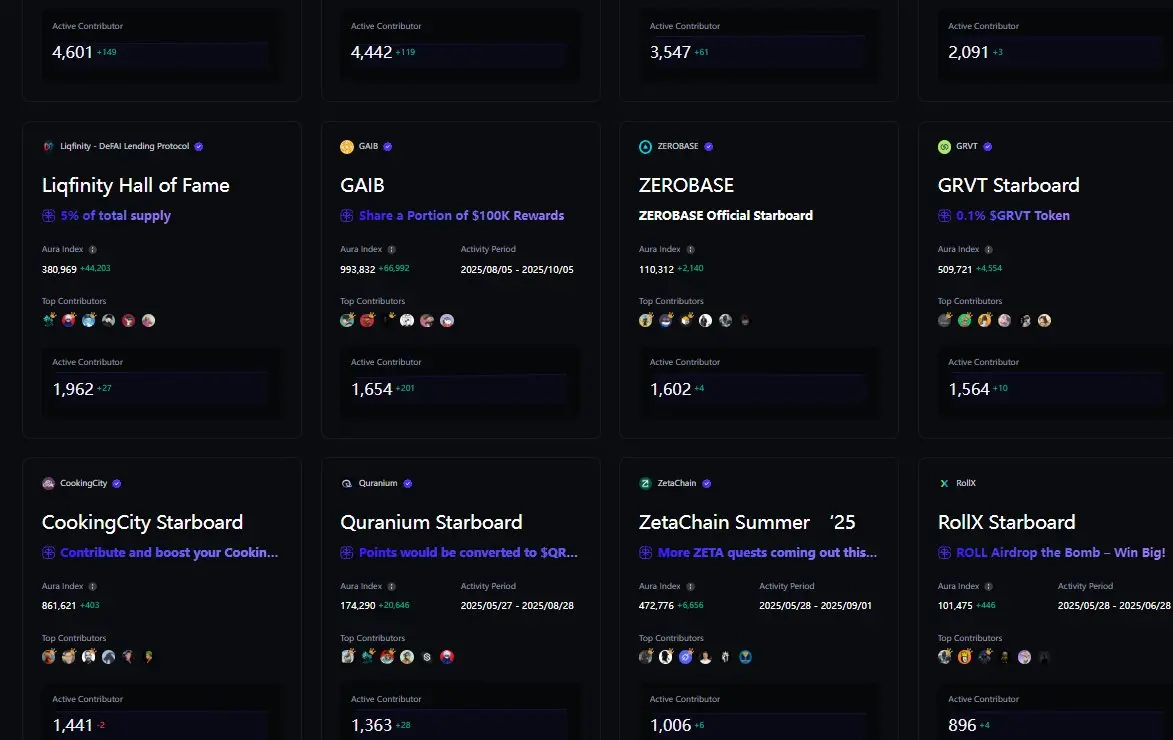Click the verified badge next to ZEROBASE
1173x740 pixels.
pyautogui.click(x=708, y=147)
